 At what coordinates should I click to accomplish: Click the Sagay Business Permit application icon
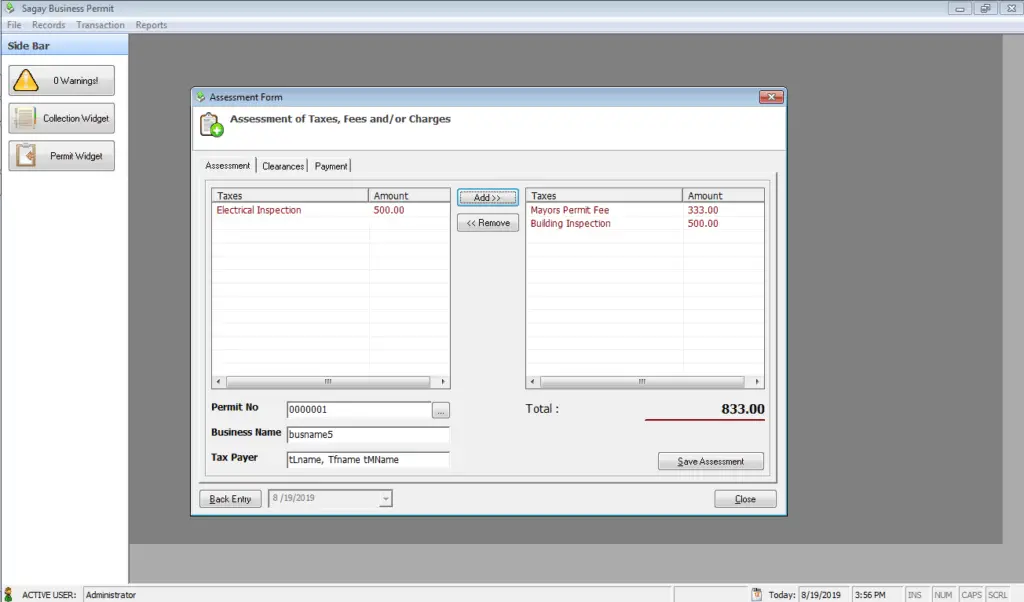[x=7, y=7]
